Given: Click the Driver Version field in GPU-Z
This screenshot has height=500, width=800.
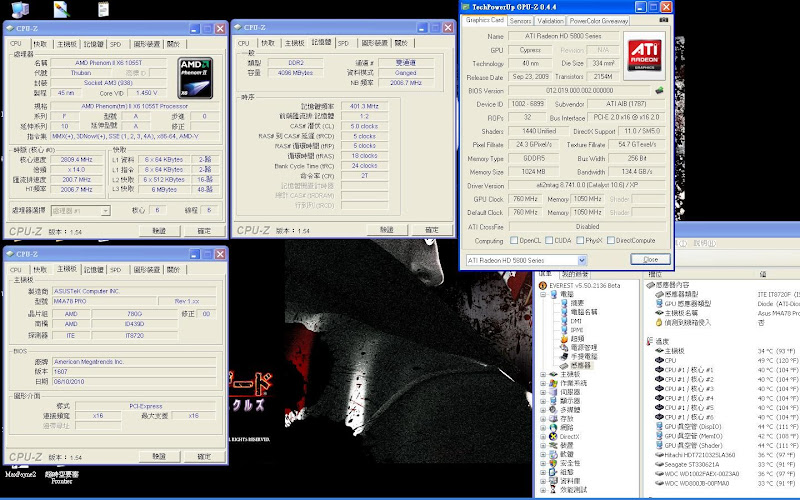Looking at the screenshot, I should (x=587, y=185).
